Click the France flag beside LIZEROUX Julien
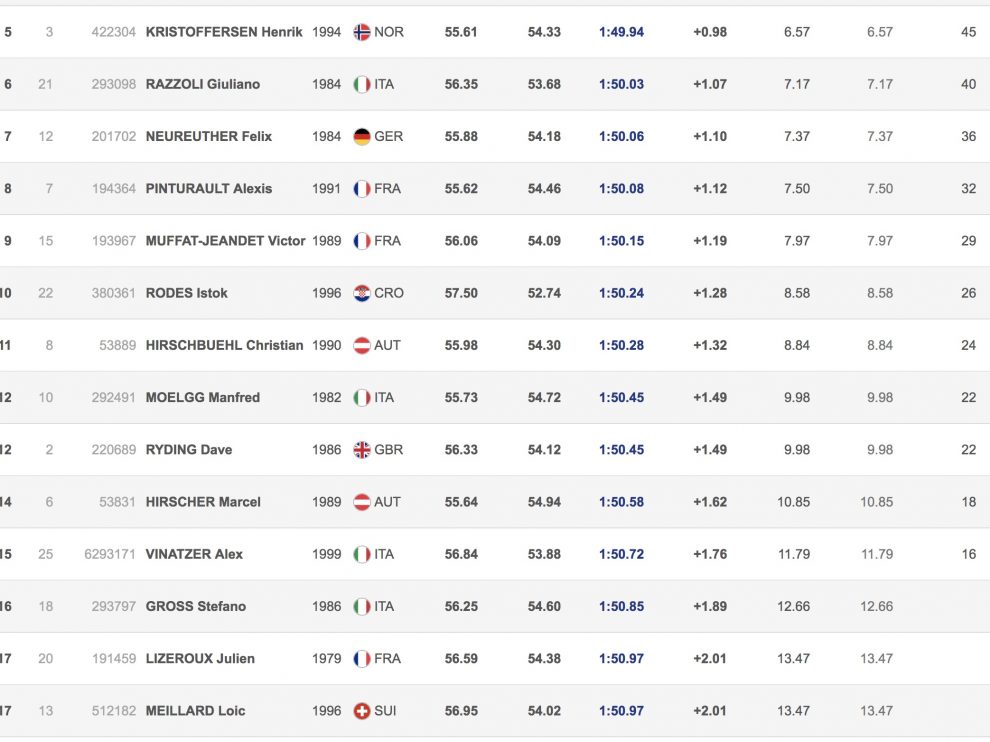990x742 pixels. [x=362, y=659]
